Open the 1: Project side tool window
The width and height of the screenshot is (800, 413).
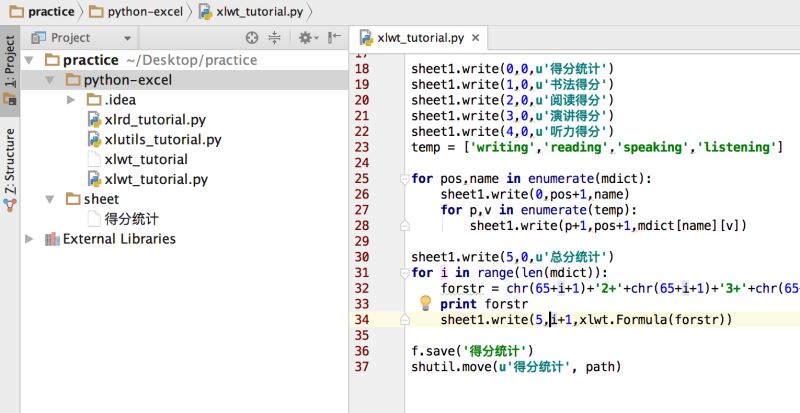pyautogui.click(x=10, y=69)
